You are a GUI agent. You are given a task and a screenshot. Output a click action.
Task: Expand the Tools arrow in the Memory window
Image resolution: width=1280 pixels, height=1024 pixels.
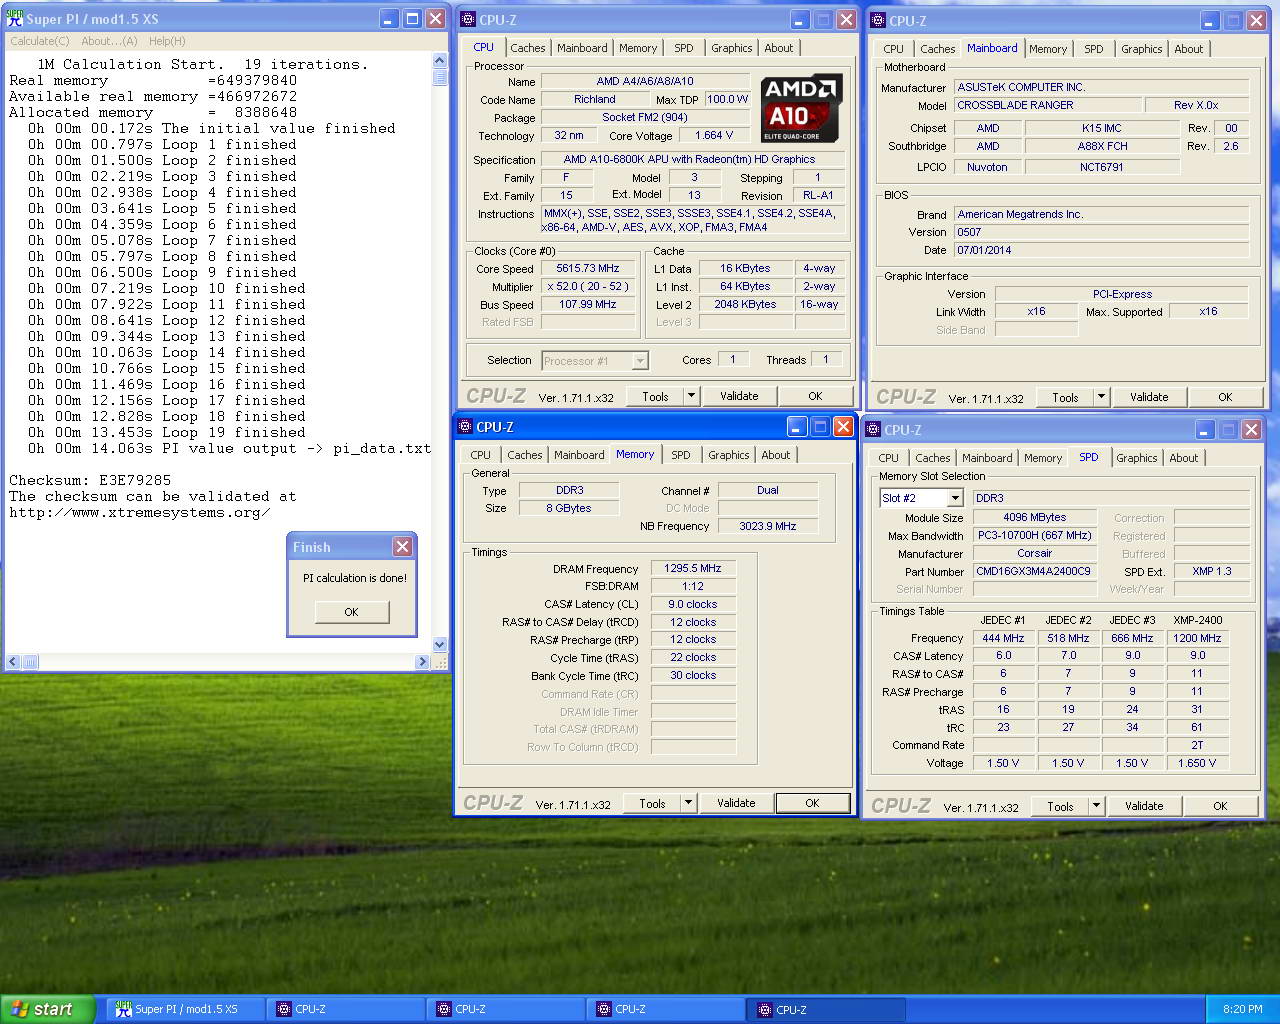pyautogui.click(x=688, y=803)
